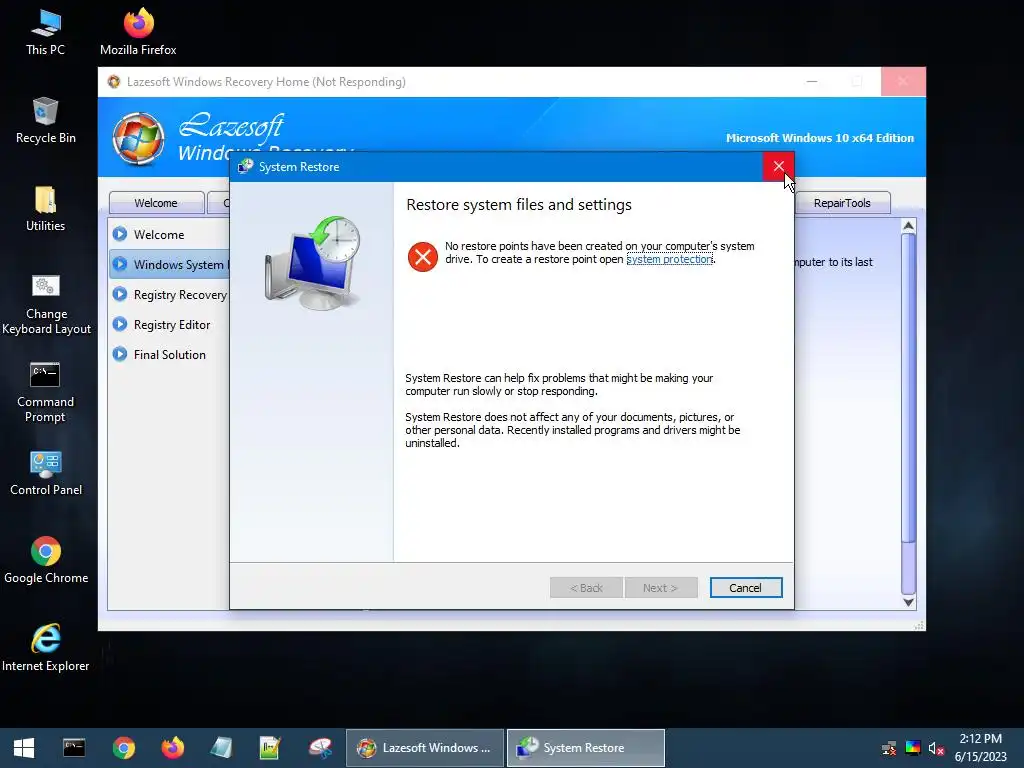Click the Lazesoft Windows logo orb
The height and width of the screenshot is (768, 1024).
(138, 138)
